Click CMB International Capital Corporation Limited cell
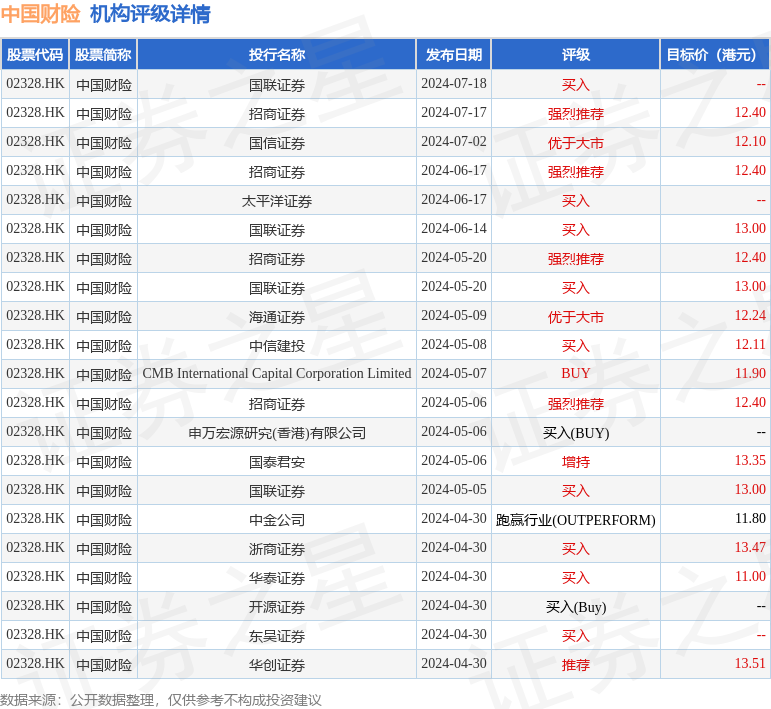 point(277,374)
